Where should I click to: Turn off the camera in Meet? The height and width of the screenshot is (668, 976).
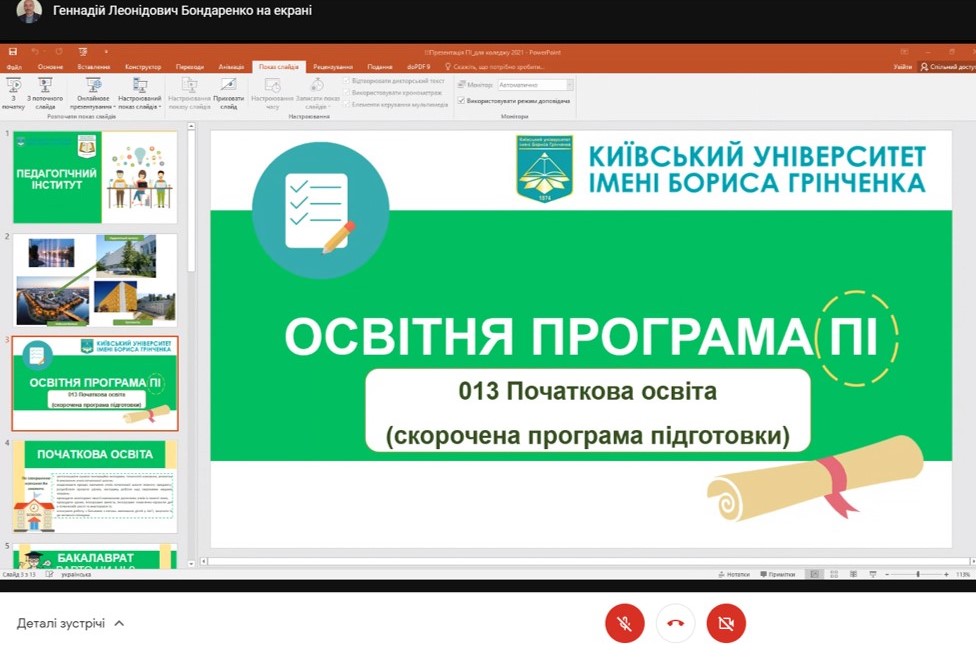[x=726, y=622]
